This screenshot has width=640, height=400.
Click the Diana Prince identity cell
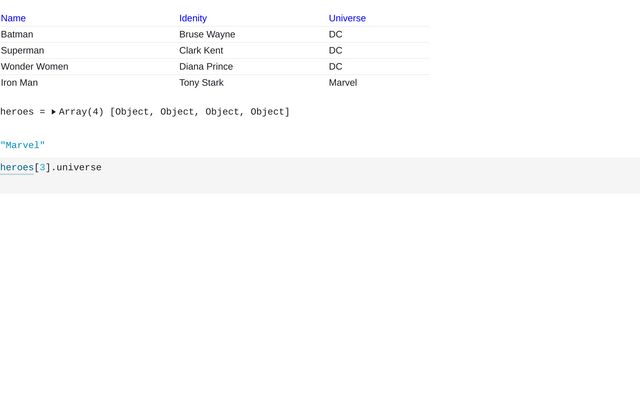pos(206,66)
